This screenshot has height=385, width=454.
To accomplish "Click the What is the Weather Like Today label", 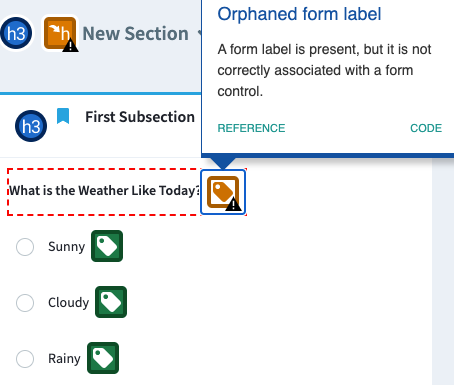I will tap(104, 191).
